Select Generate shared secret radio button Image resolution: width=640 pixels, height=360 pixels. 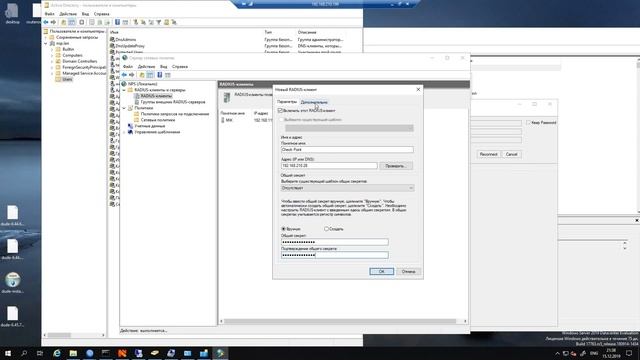point(327,229)
